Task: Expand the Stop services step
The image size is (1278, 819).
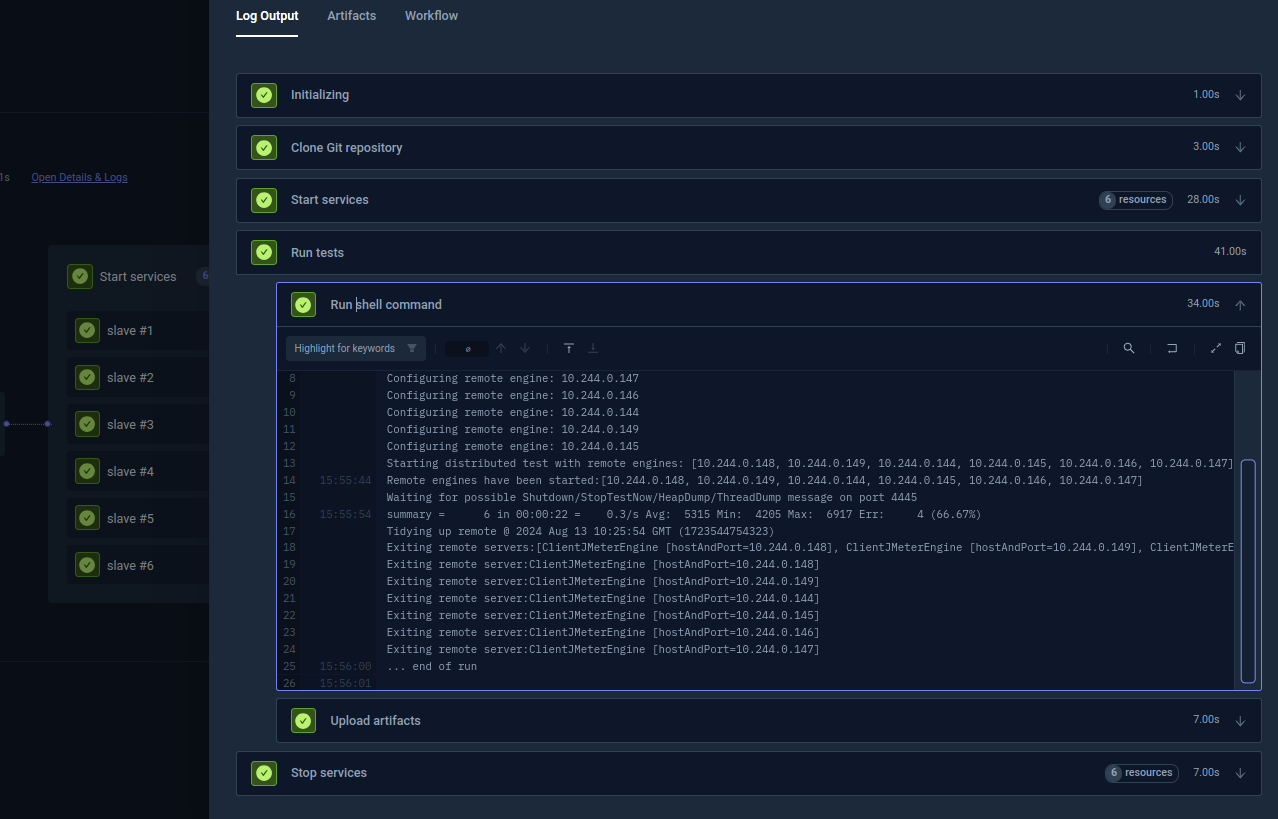Action: pyautogui.click(x=1240, y=772)
